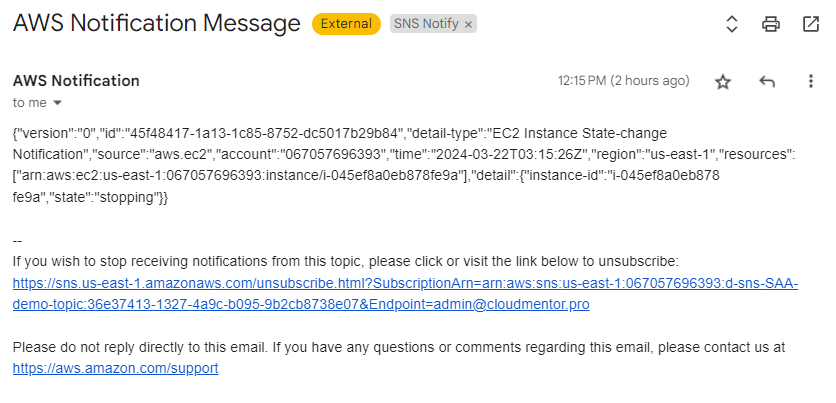Expand all messages in conversation
The width and height of the screenshot is (836, 403).
[x=731, y=24]
